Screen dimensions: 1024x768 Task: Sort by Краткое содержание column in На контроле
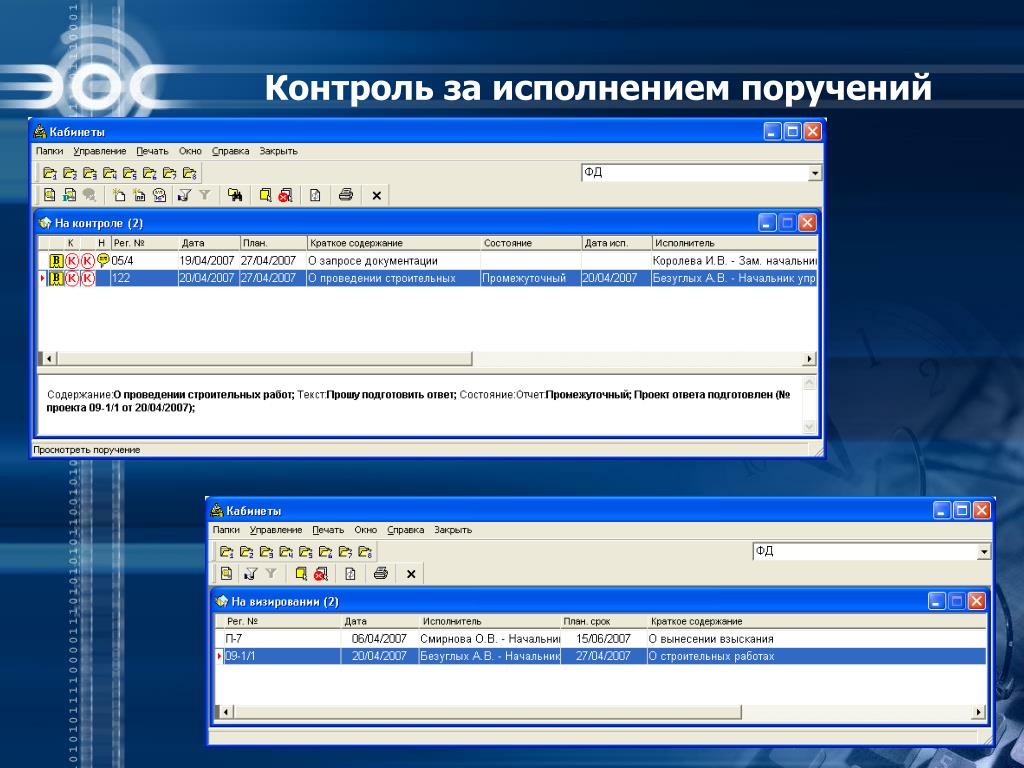pyautogui.click(x=394, y=243)
